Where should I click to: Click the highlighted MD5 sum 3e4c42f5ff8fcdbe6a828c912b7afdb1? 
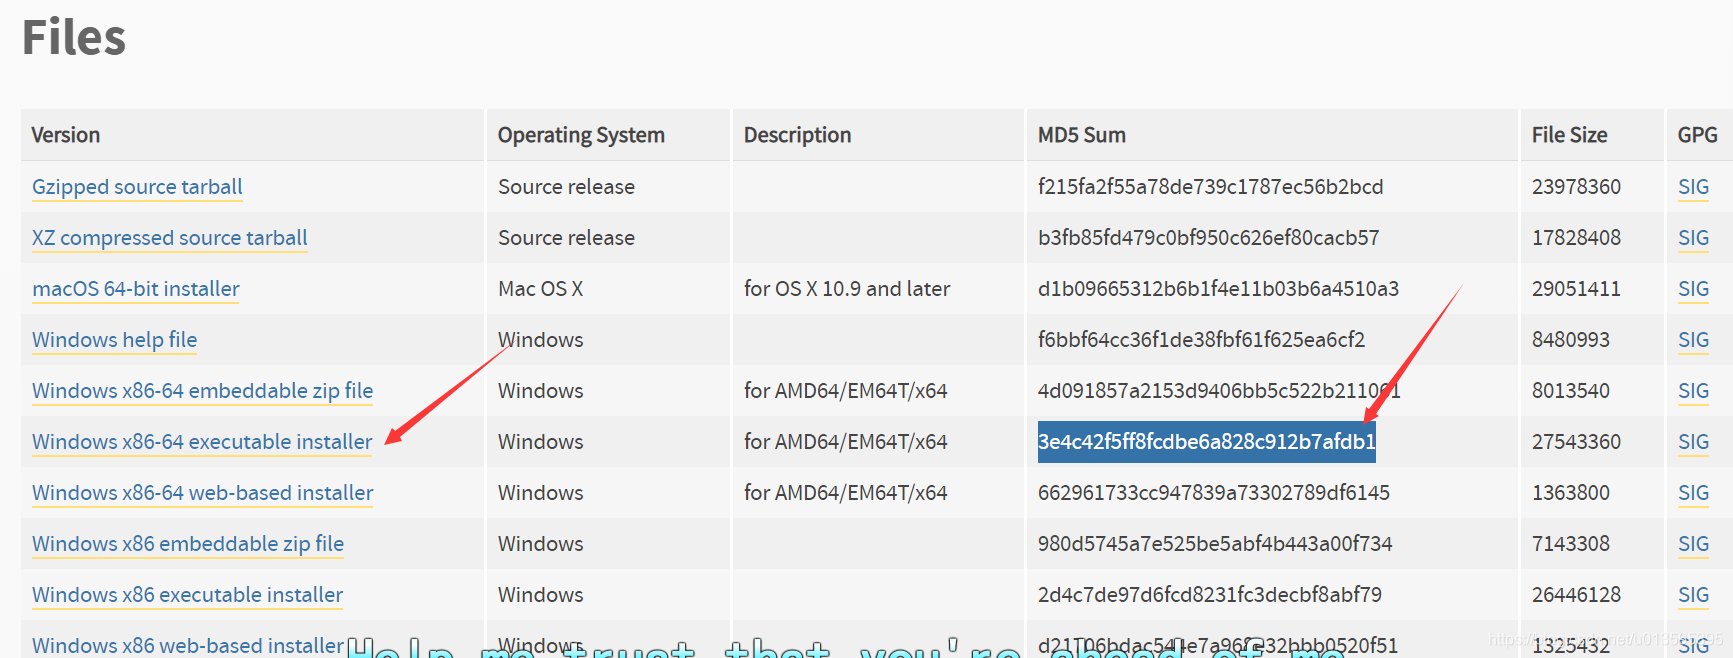(1207, 442)
